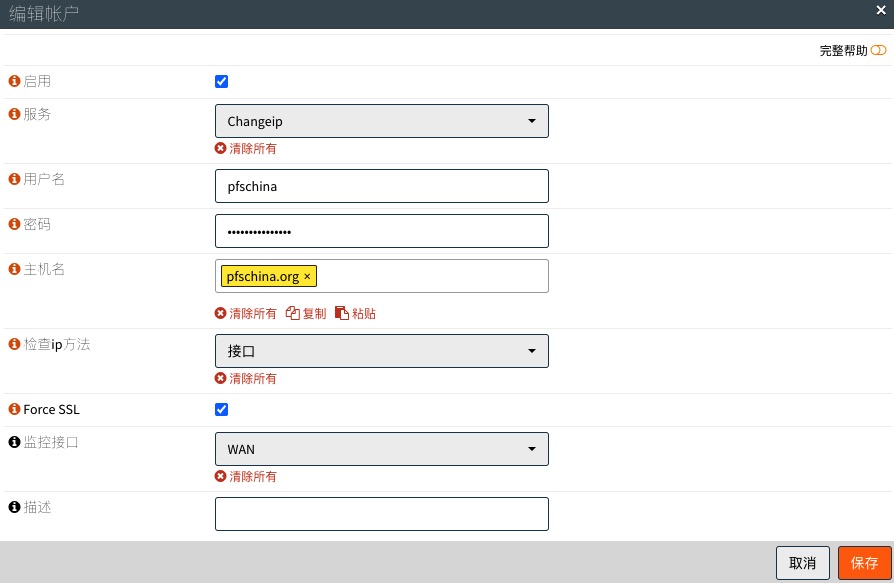Uncheck the 启用 checkbox
This screenshot has height=583, width=894.
coord(222,82)
